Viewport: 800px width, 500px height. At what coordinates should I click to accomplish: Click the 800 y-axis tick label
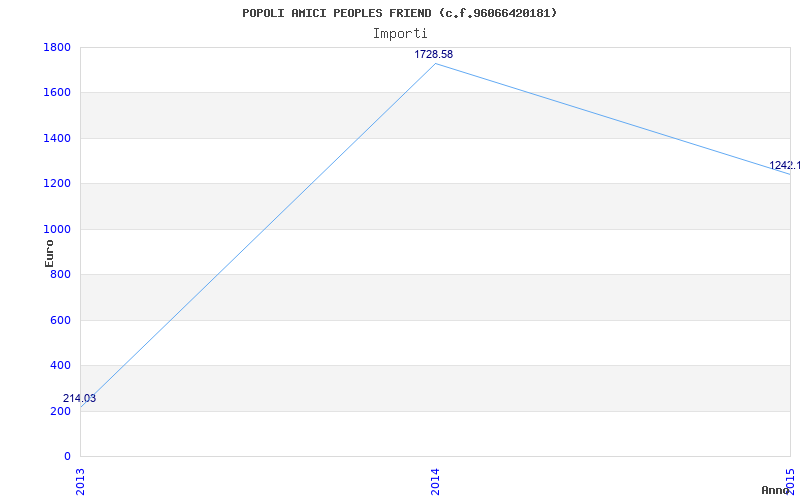click(60, 275)
